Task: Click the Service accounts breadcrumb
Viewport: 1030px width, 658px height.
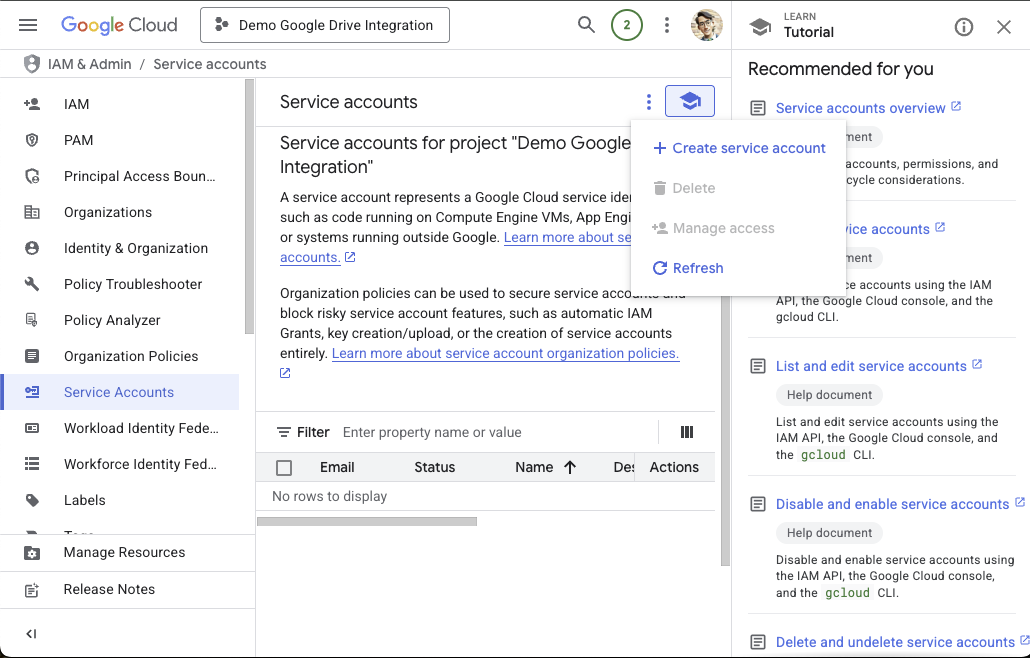Action: [x=210, y=64]
